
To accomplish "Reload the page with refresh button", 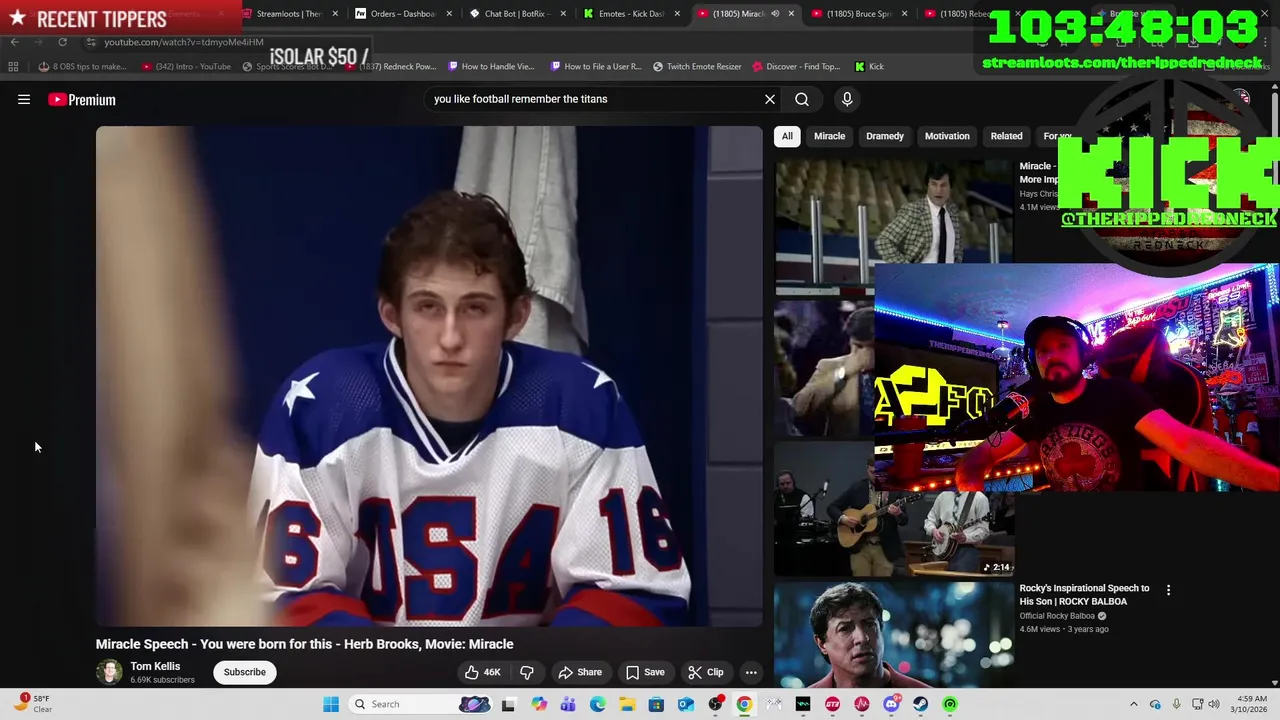I will pos(62,42).
